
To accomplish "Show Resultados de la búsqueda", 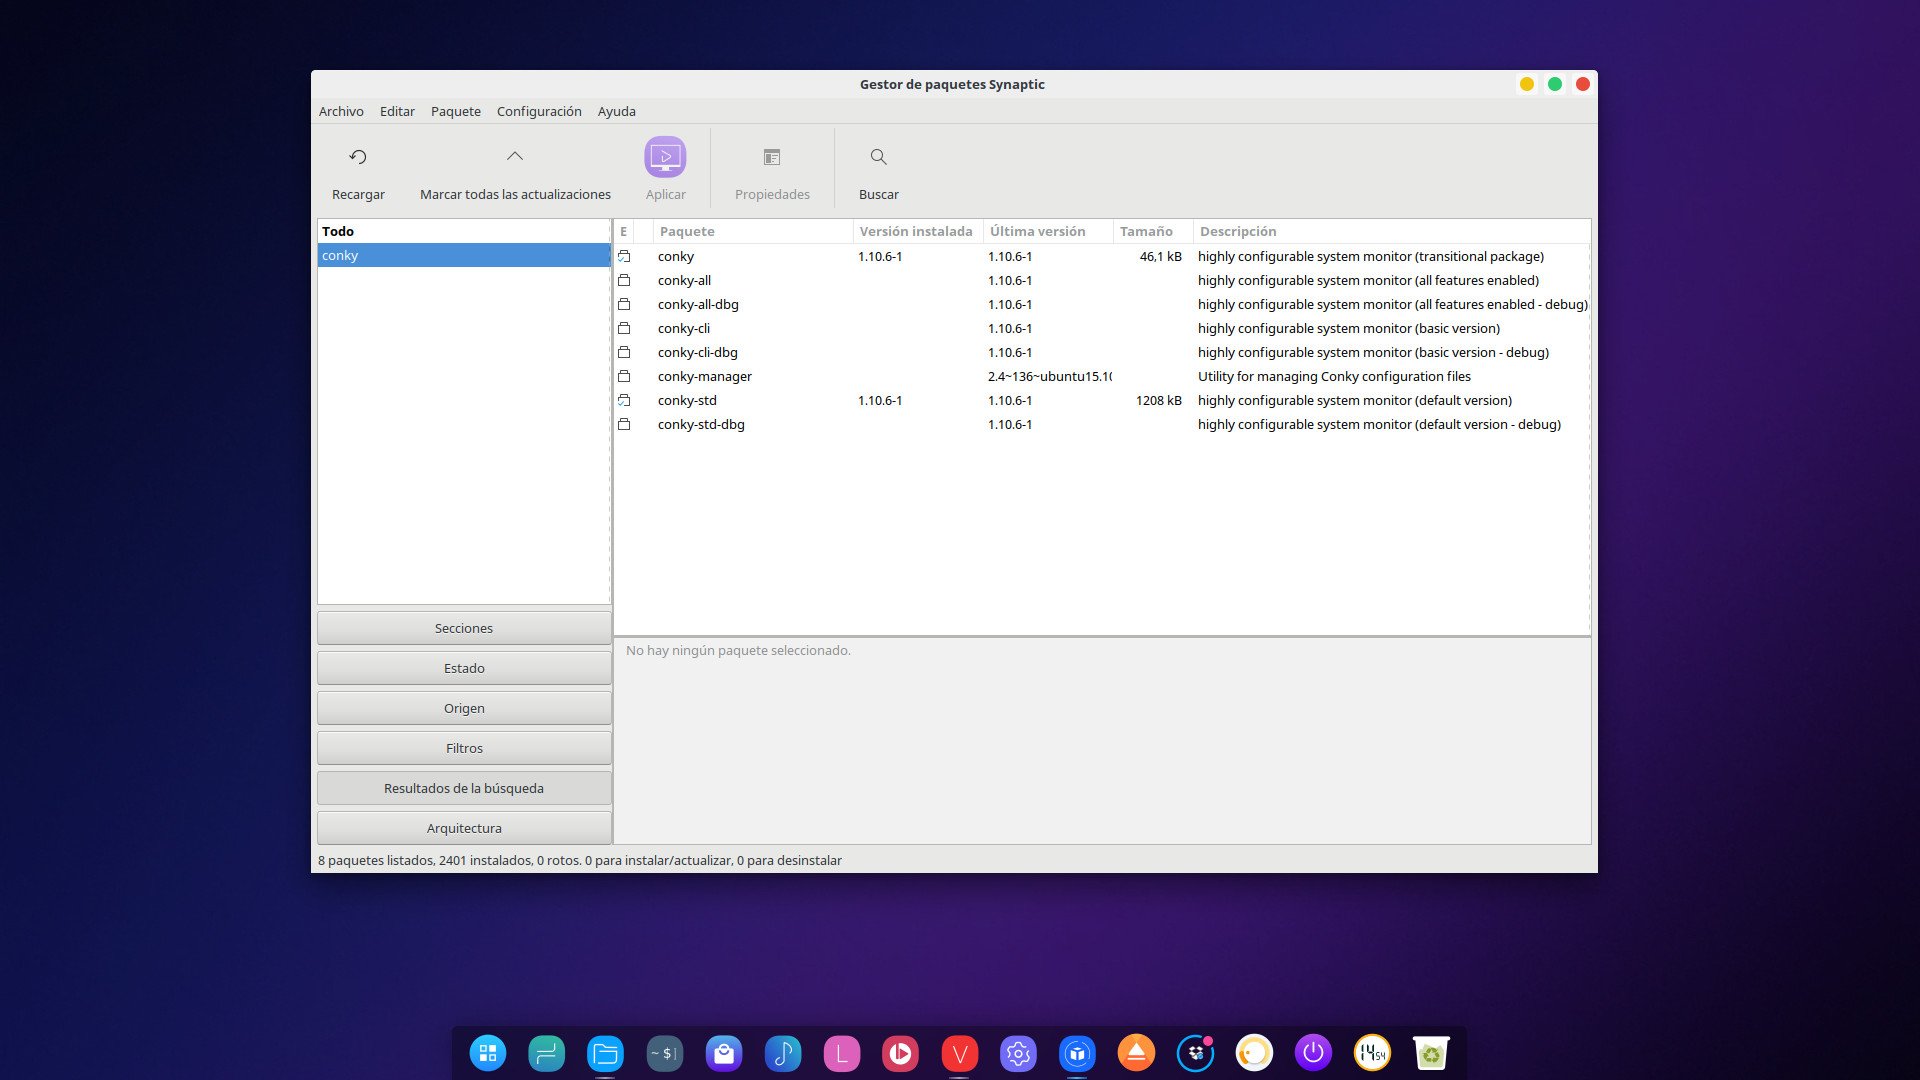I will pos(464,788).
